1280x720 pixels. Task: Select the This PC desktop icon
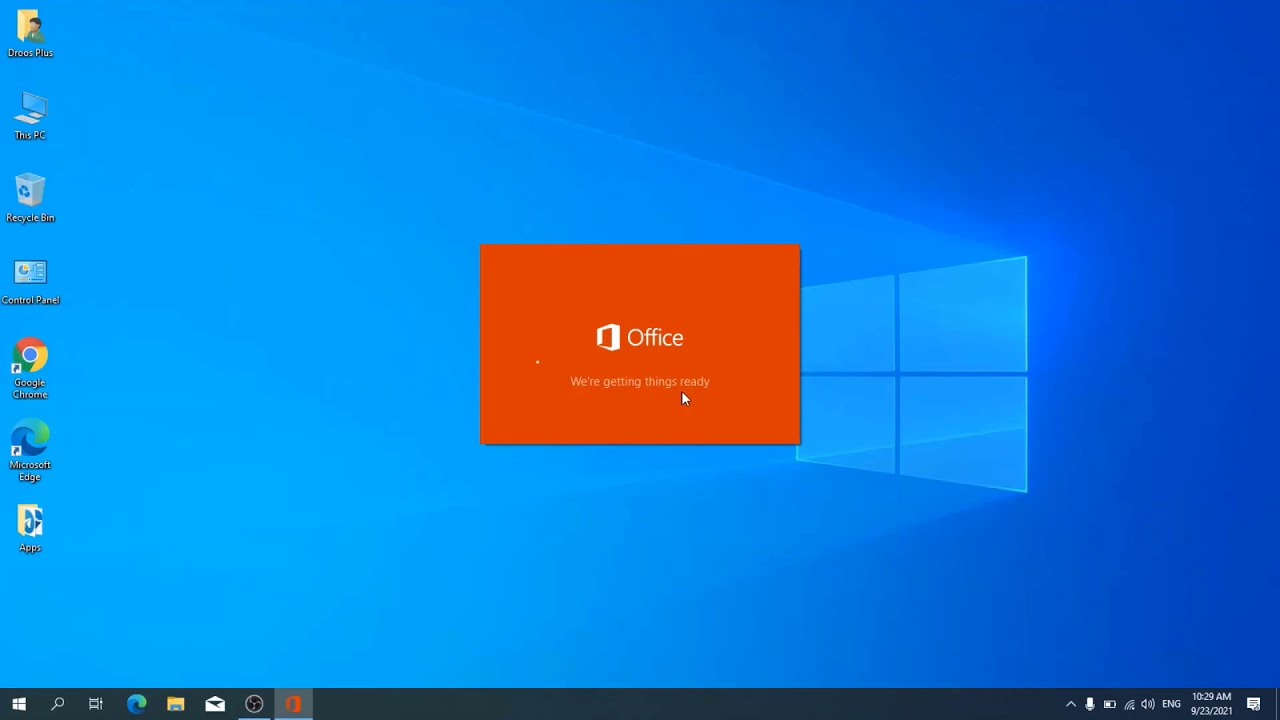pos(30,116)
